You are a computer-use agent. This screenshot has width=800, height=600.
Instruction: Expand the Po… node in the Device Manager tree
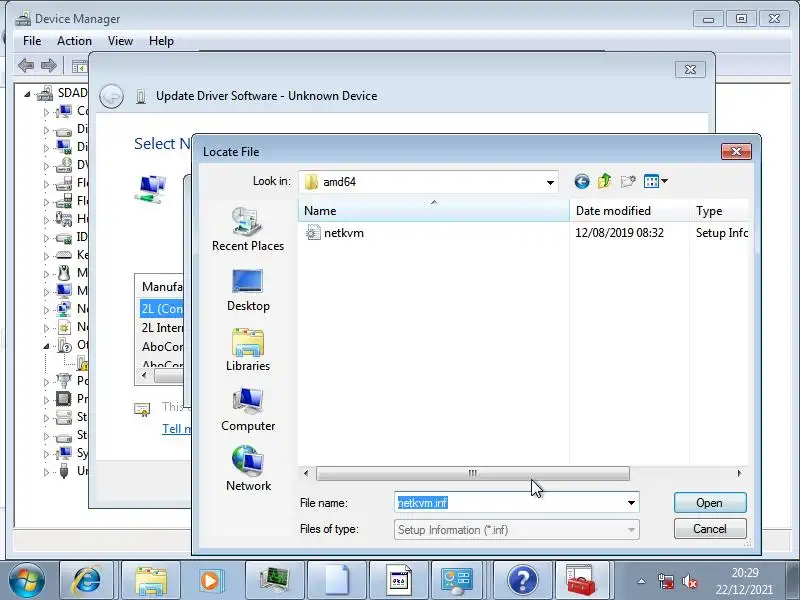point(46,382)
